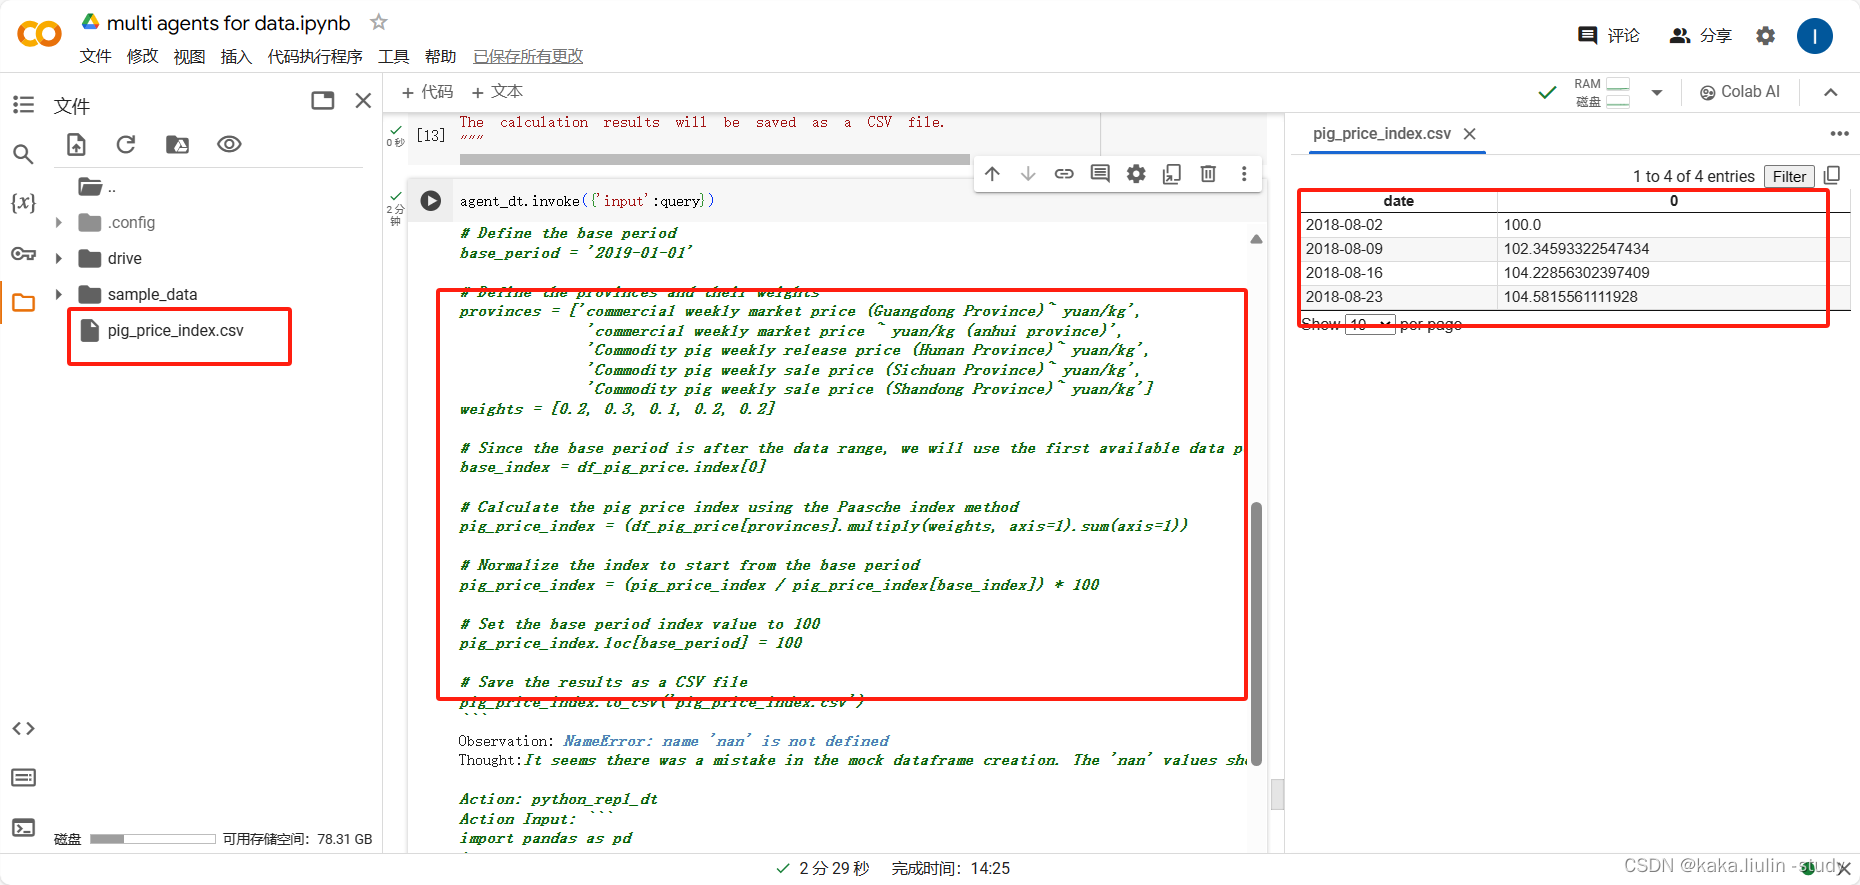Expand the .config folder
The height and width of the screenshot is (885, 1860).
pyautogui.click(x=58, y=223)
